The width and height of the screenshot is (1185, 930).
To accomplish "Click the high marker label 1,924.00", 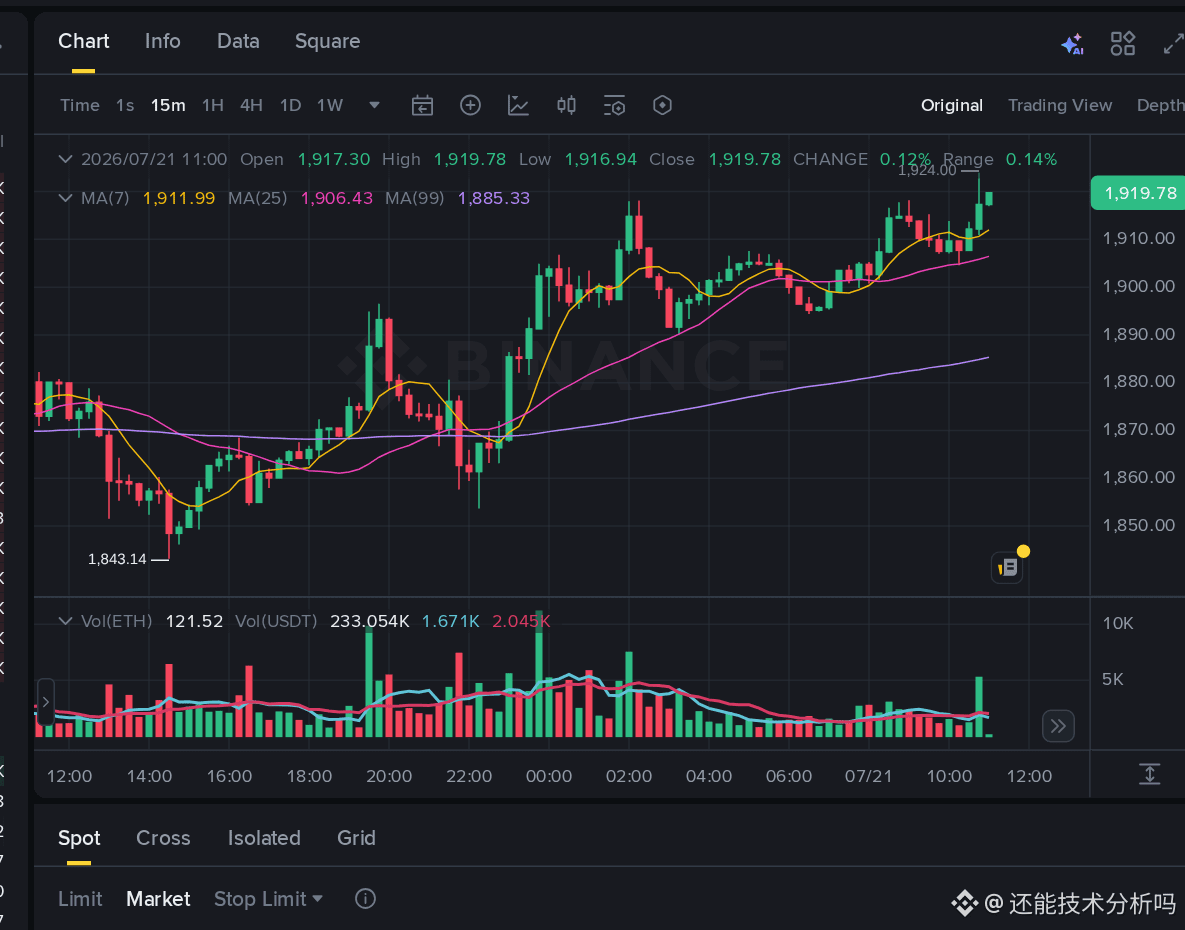I will coord(927,171).
